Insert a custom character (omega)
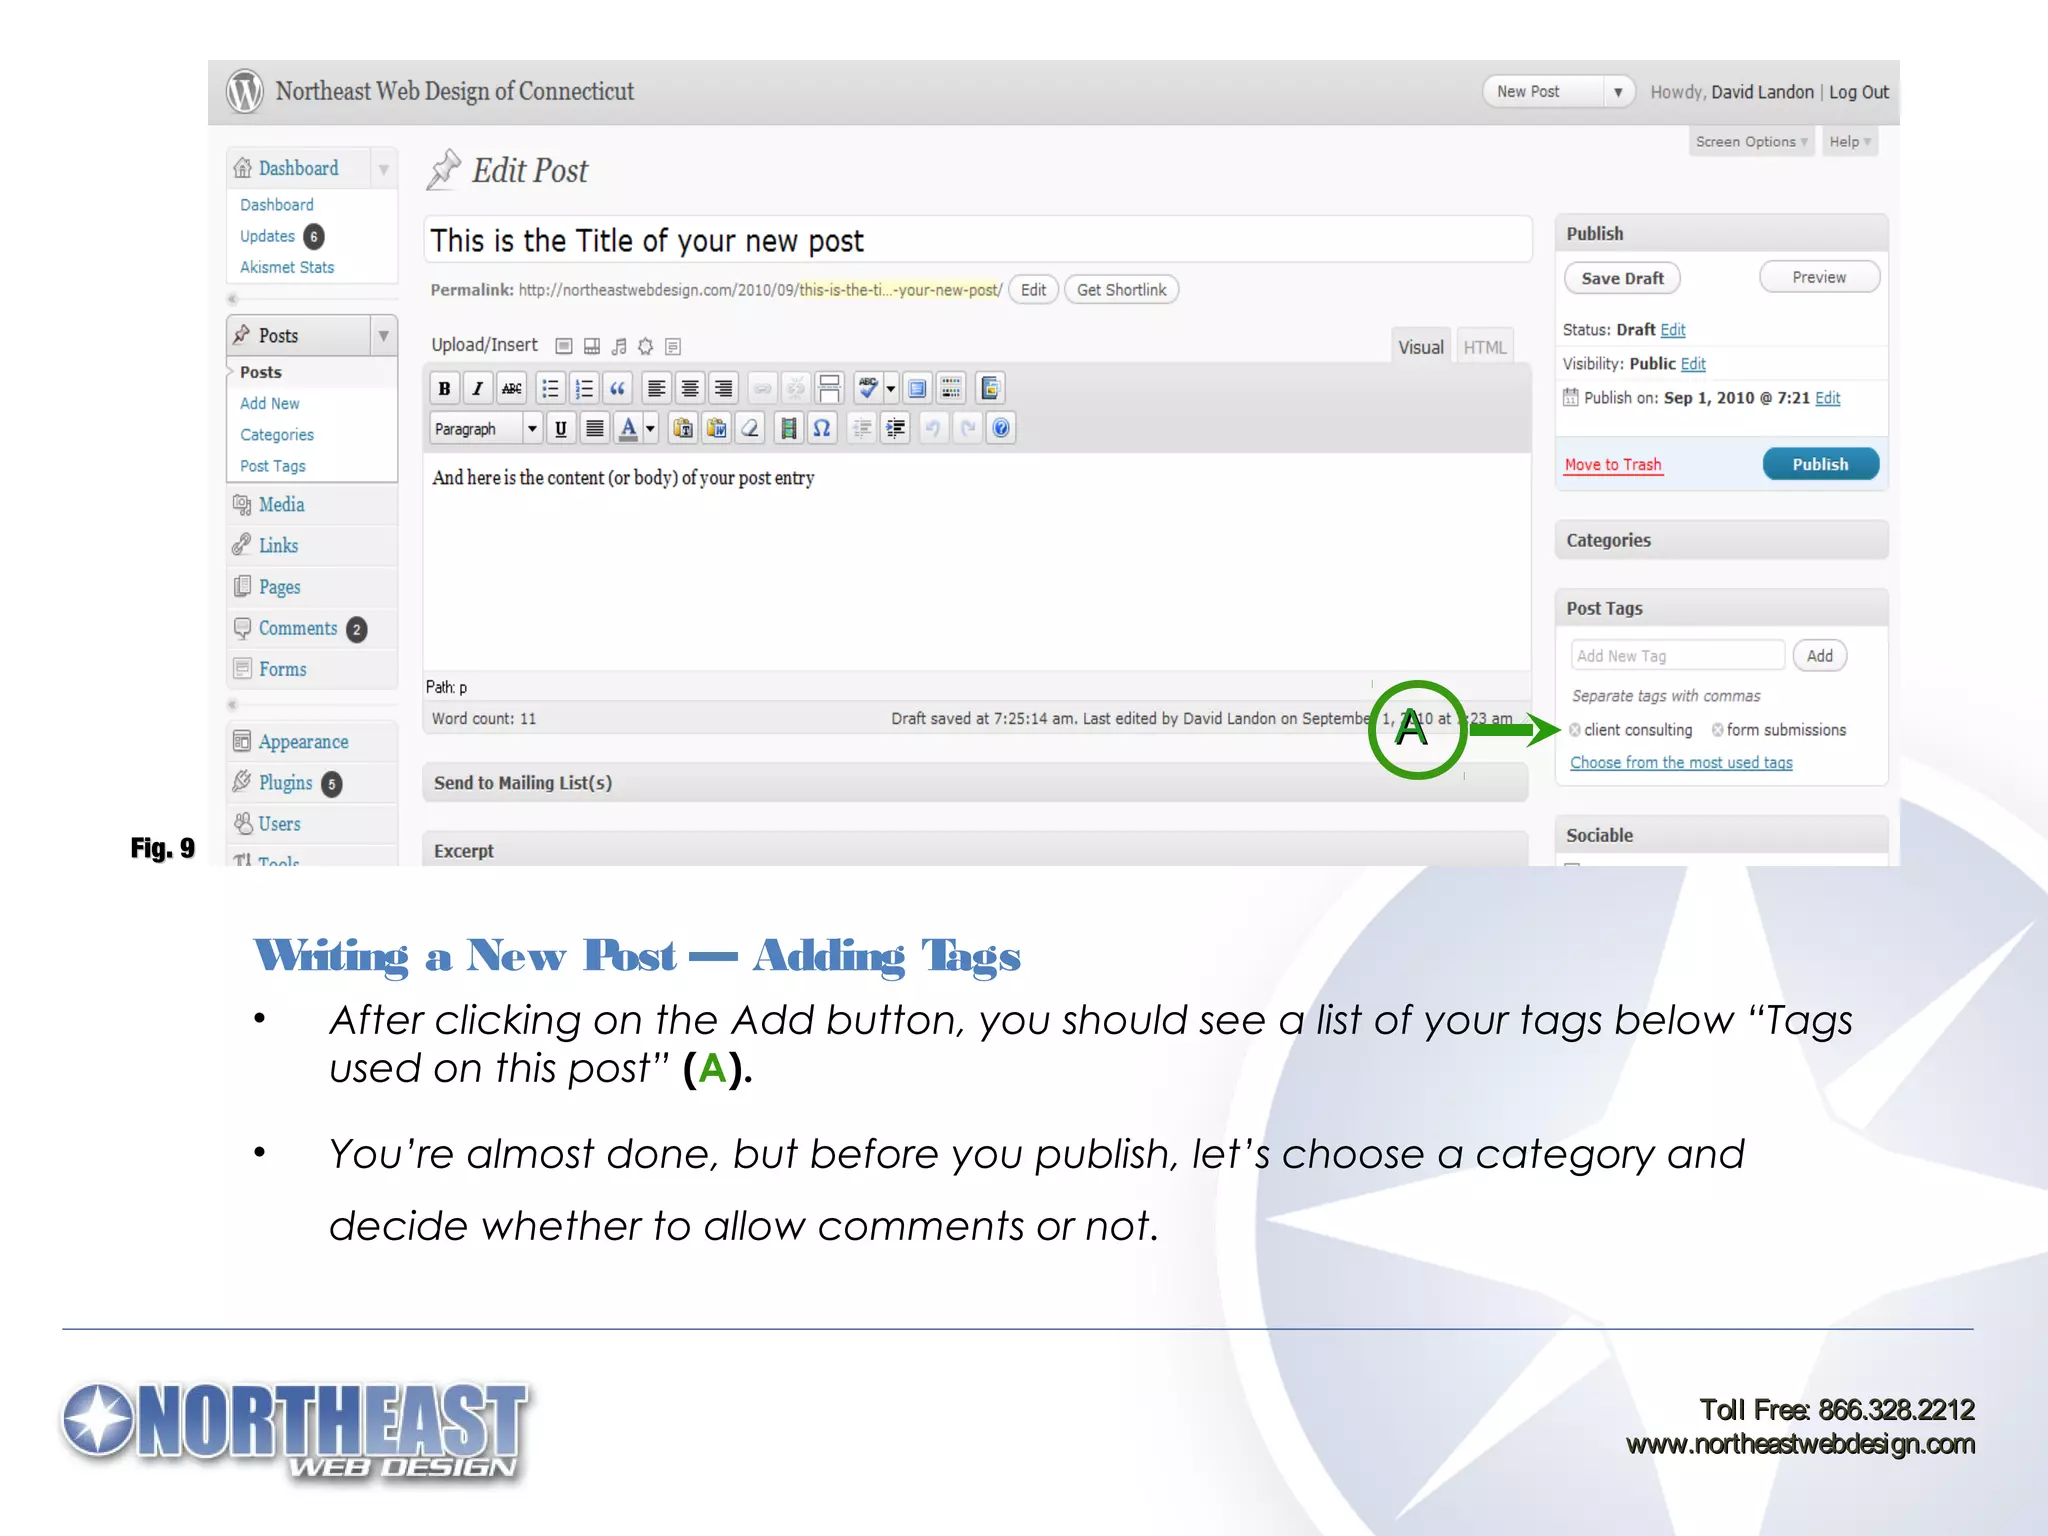The width and height of the screenshot is (2048, 1536). click(x=822, y=429)
